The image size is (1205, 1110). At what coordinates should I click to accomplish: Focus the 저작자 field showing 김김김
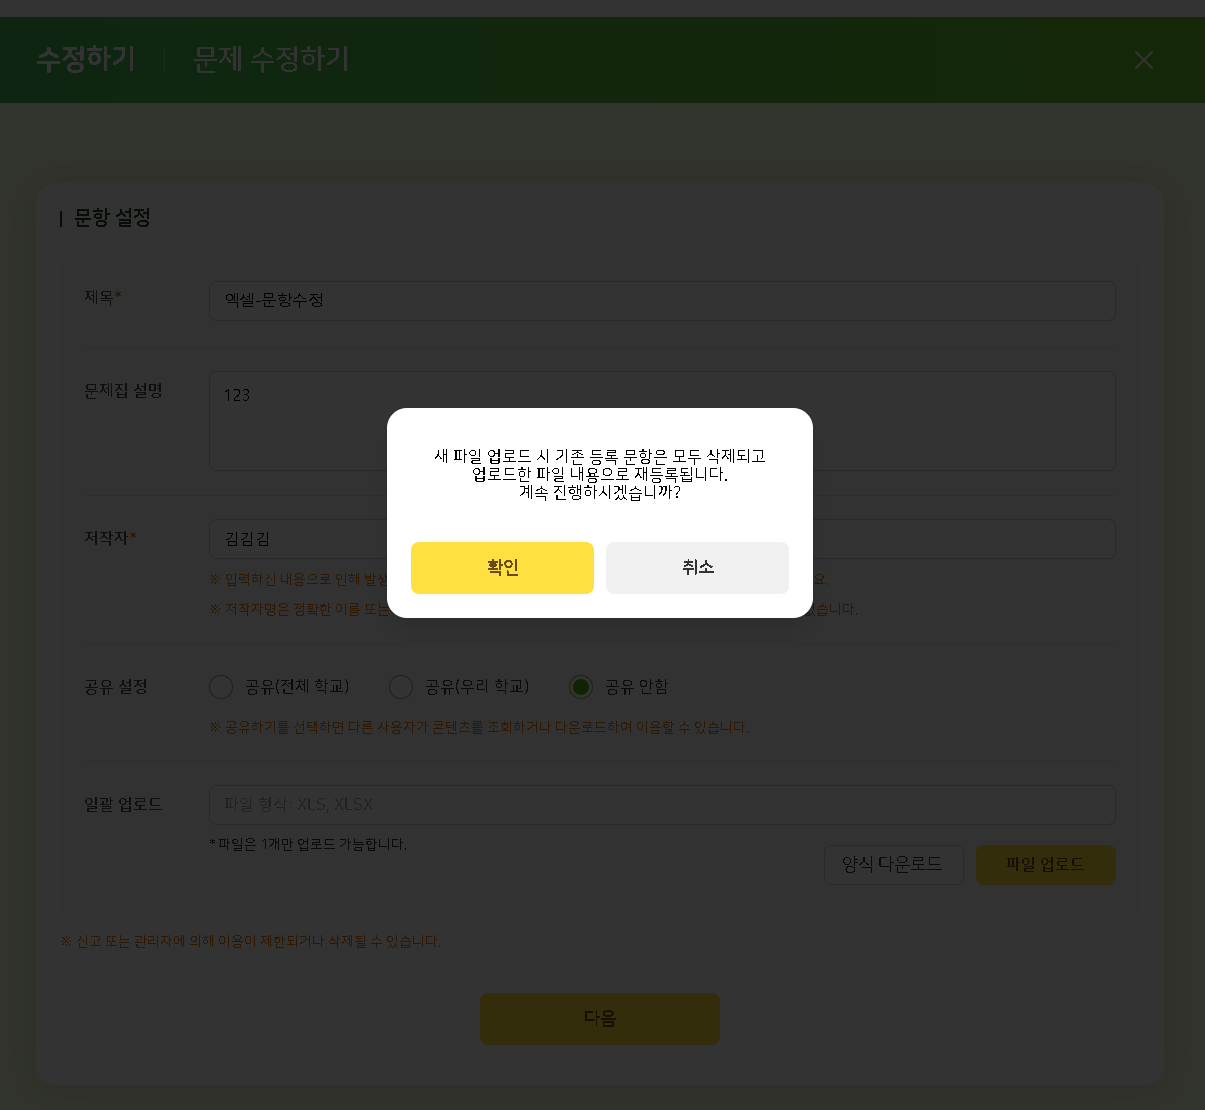tap(662, 539)
